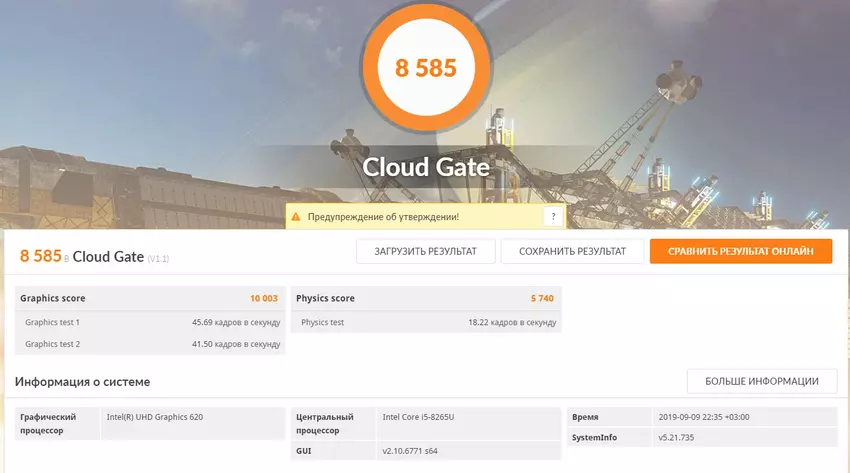Click the orange СРАВНИТЬ РЕЗУЛЬТАТ ОНЛАЙН button
Viewport: 850px width, 473px height.
tap(740, 251)
